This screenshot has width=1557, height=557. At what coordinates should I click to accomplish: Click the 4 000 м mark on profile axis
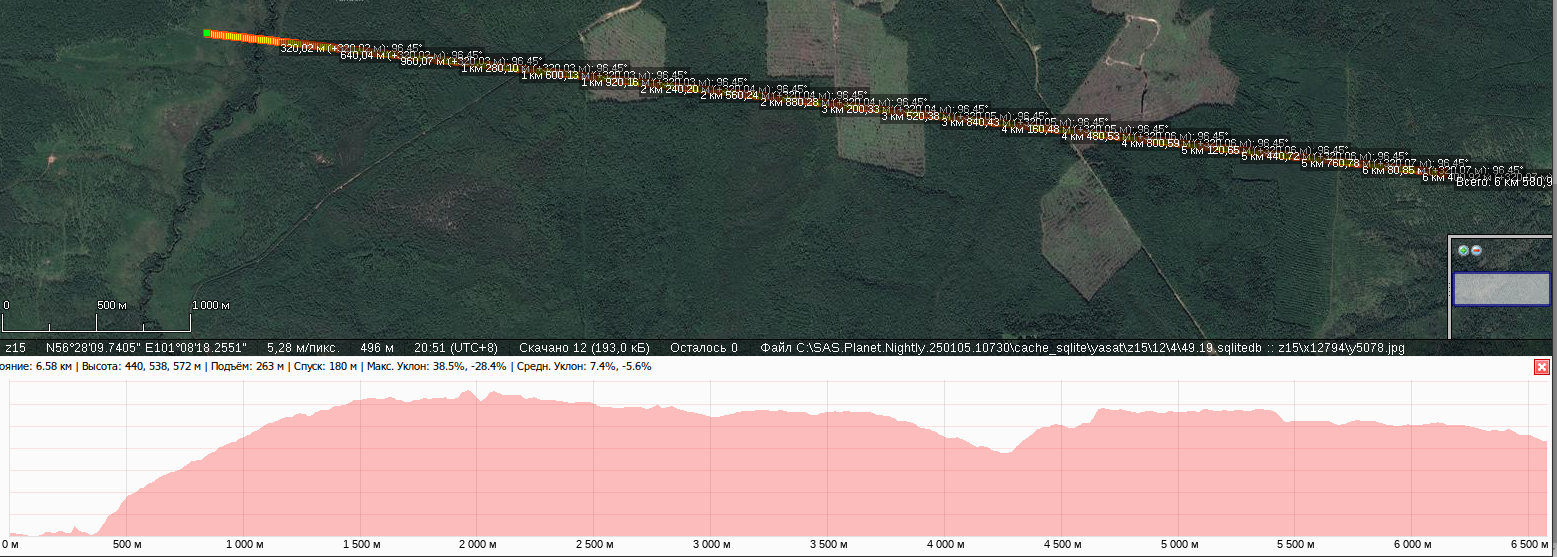pyautogui.click(x=944, y=545)
